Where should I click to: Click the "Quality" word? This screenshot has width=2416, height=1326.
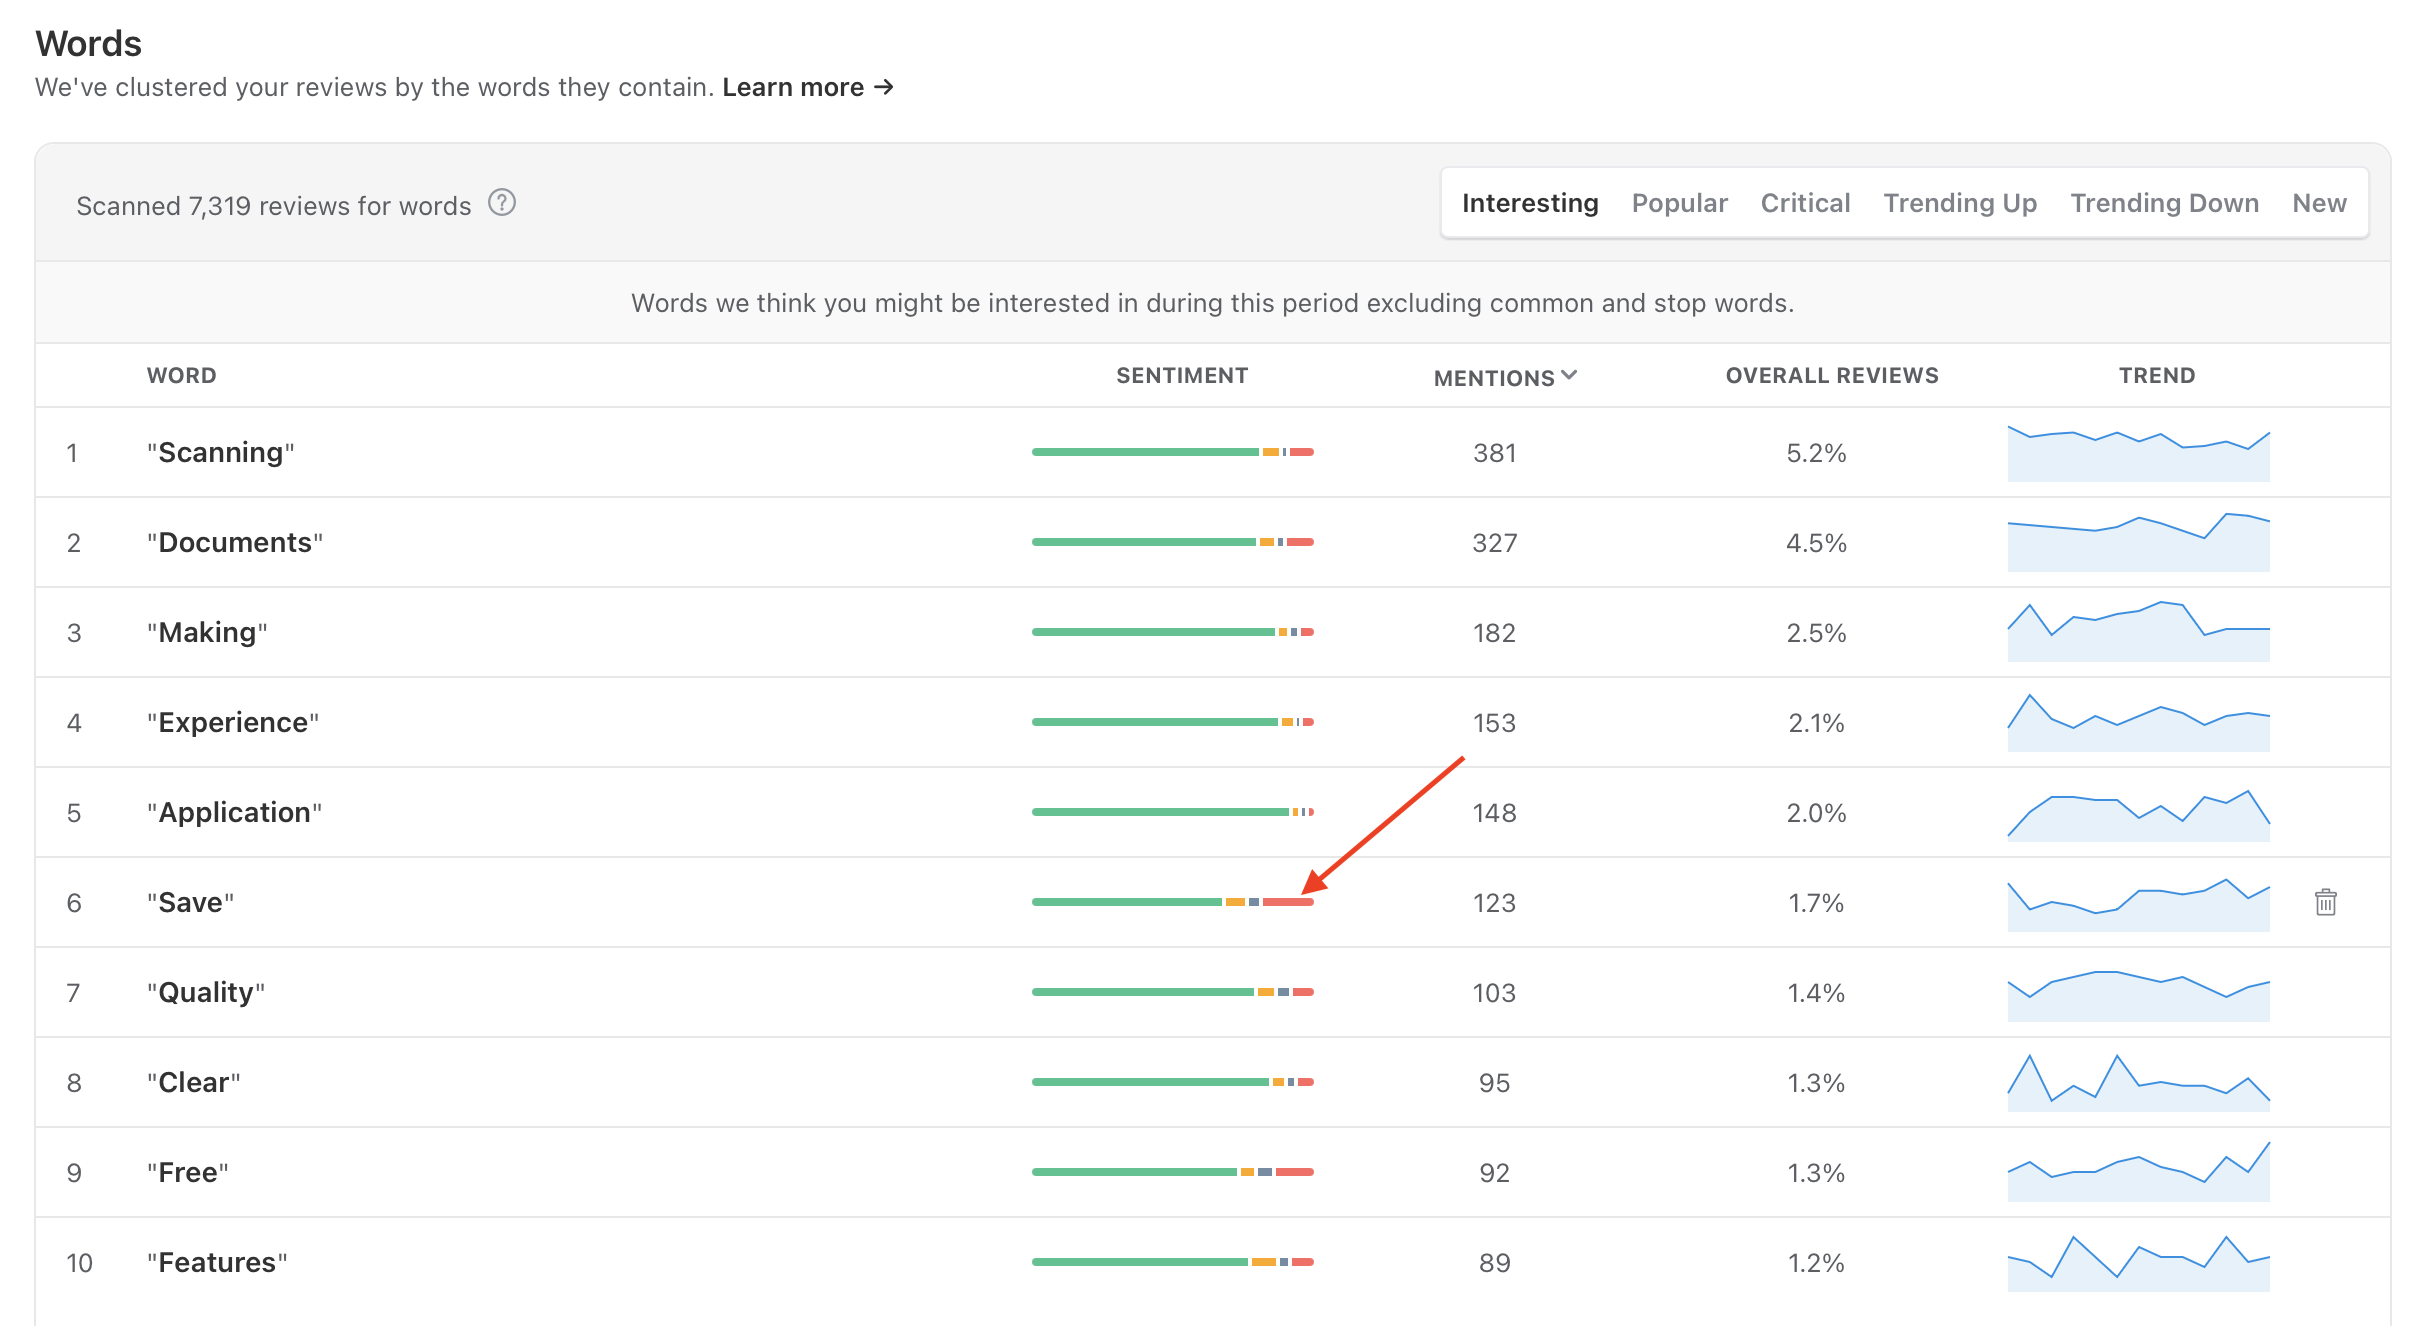[206, 992]
